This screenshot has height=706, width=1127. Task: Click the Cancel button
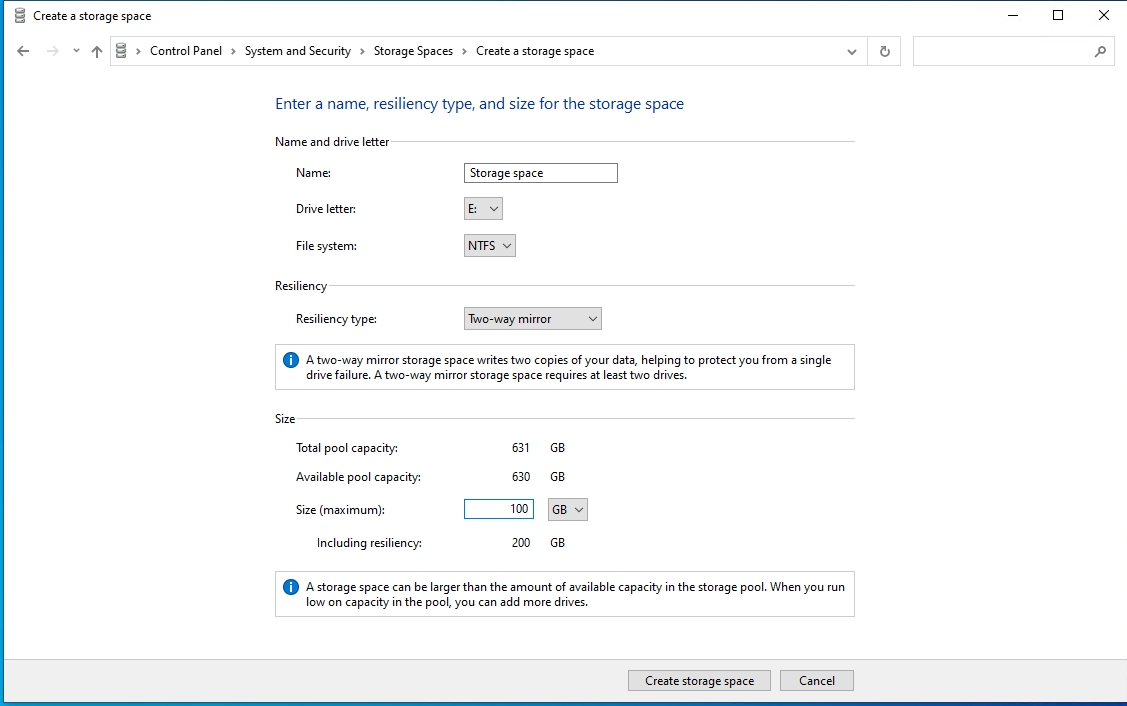[x=816, y=680]
